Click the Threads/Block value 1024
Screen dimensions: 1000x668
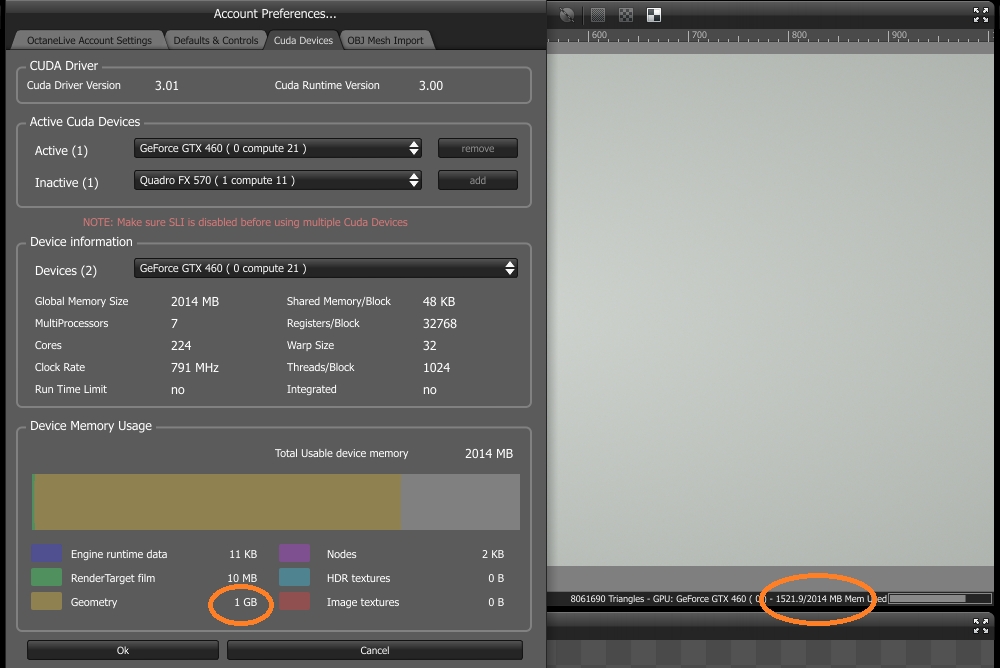(436, 367)
